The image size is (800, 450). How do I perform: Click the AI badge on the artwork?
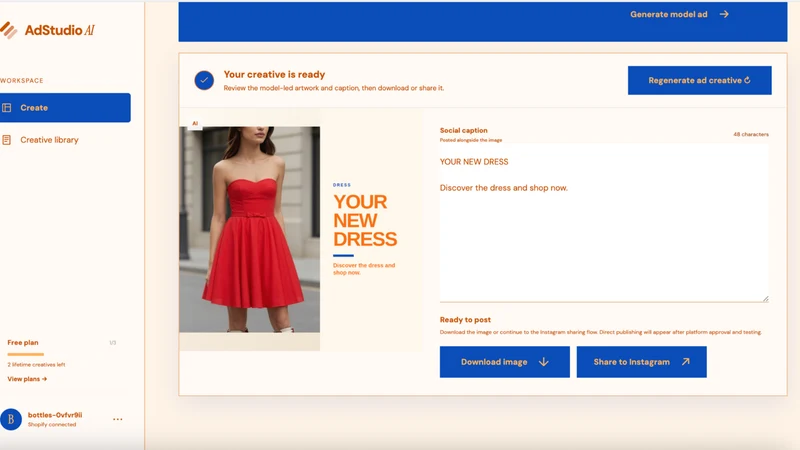click(195, 123)
